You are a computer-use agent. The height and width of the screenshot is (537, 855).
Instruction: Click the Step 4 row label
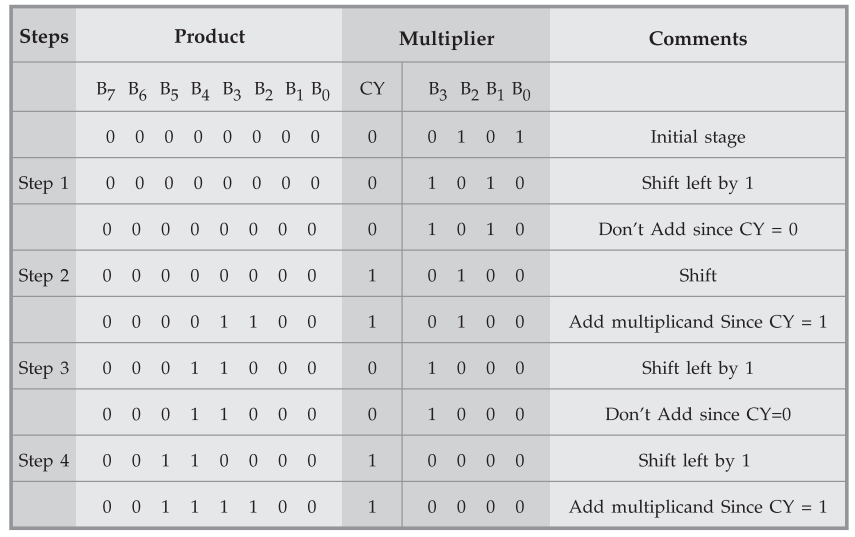pos(44,461)
